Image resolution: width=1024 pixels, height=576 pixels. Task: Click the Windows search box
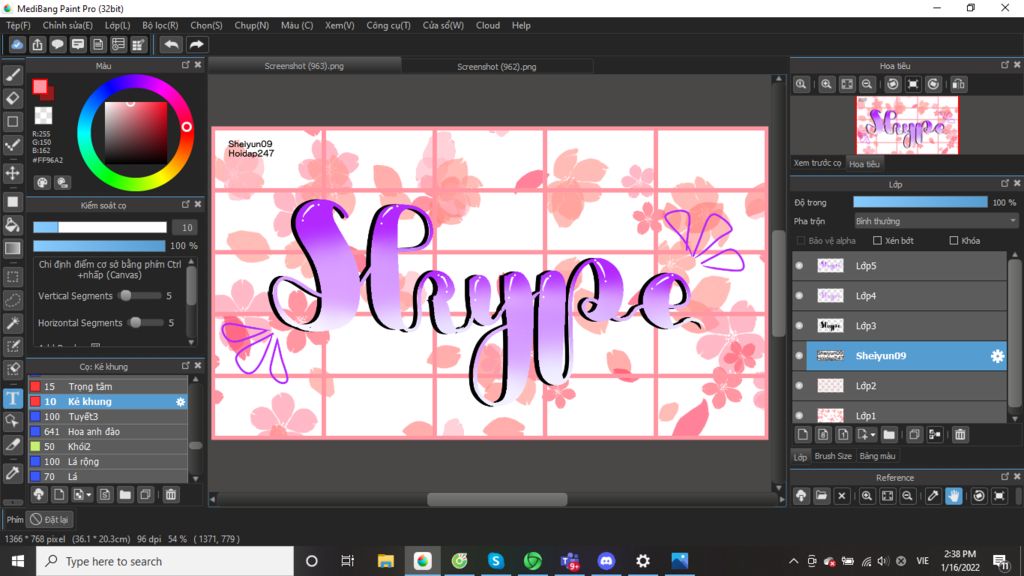tap(165, 561)
